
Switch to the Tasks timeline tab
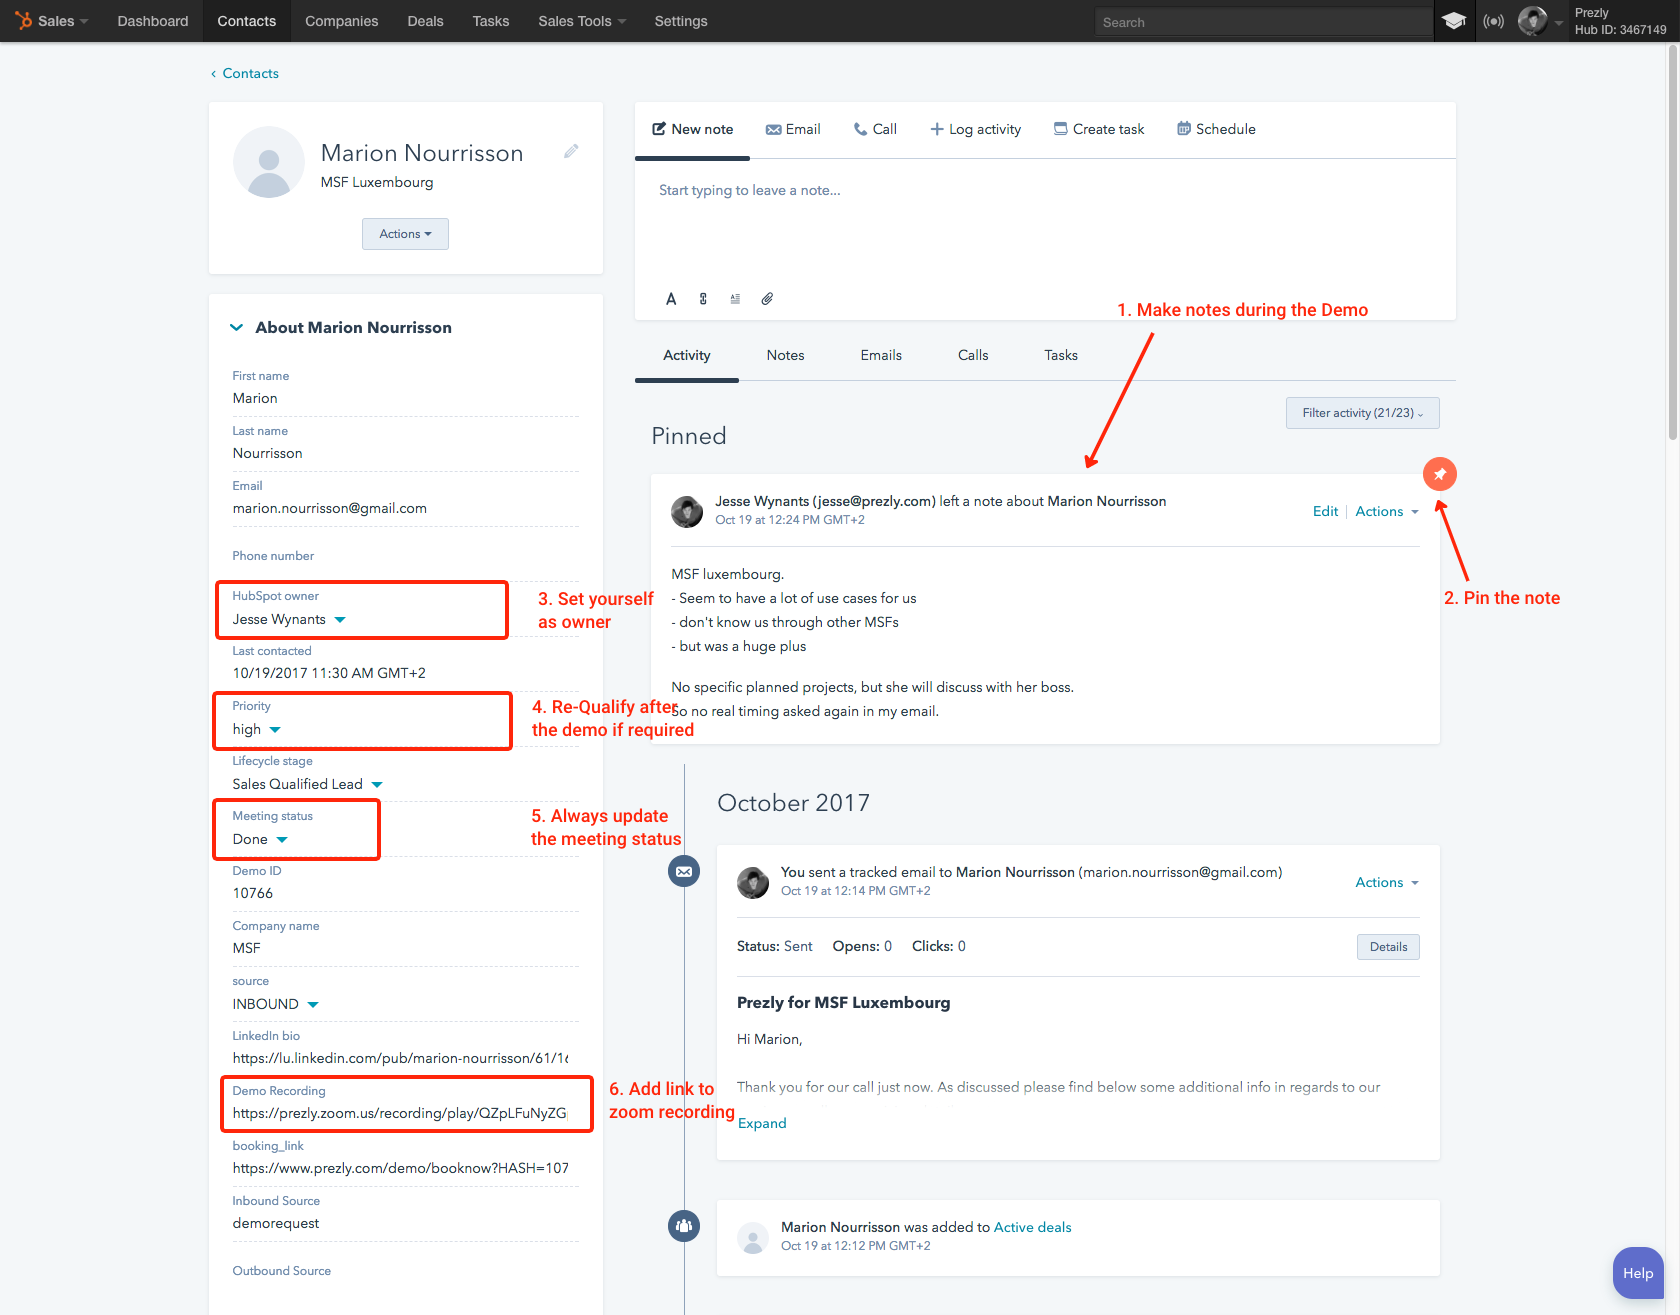click(x=1061, y=355)
